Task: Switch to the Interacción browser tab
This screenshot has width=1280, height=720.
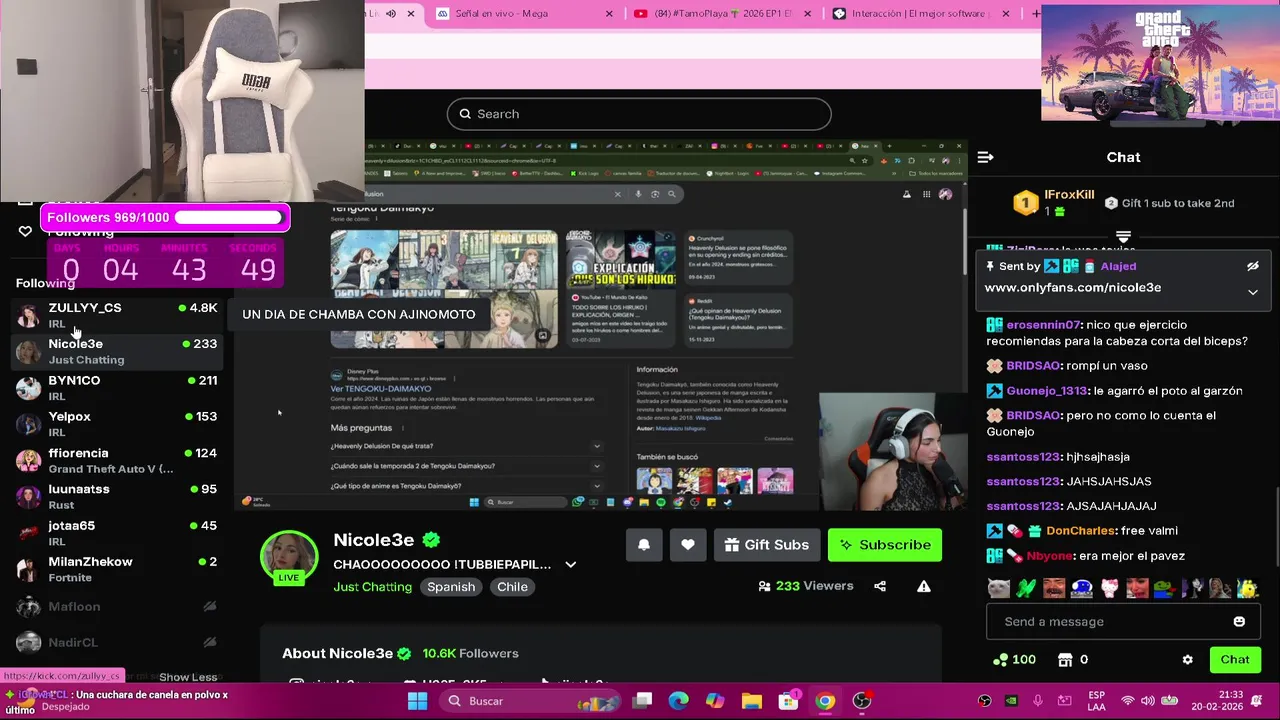Action: click(x=920, y=14)
